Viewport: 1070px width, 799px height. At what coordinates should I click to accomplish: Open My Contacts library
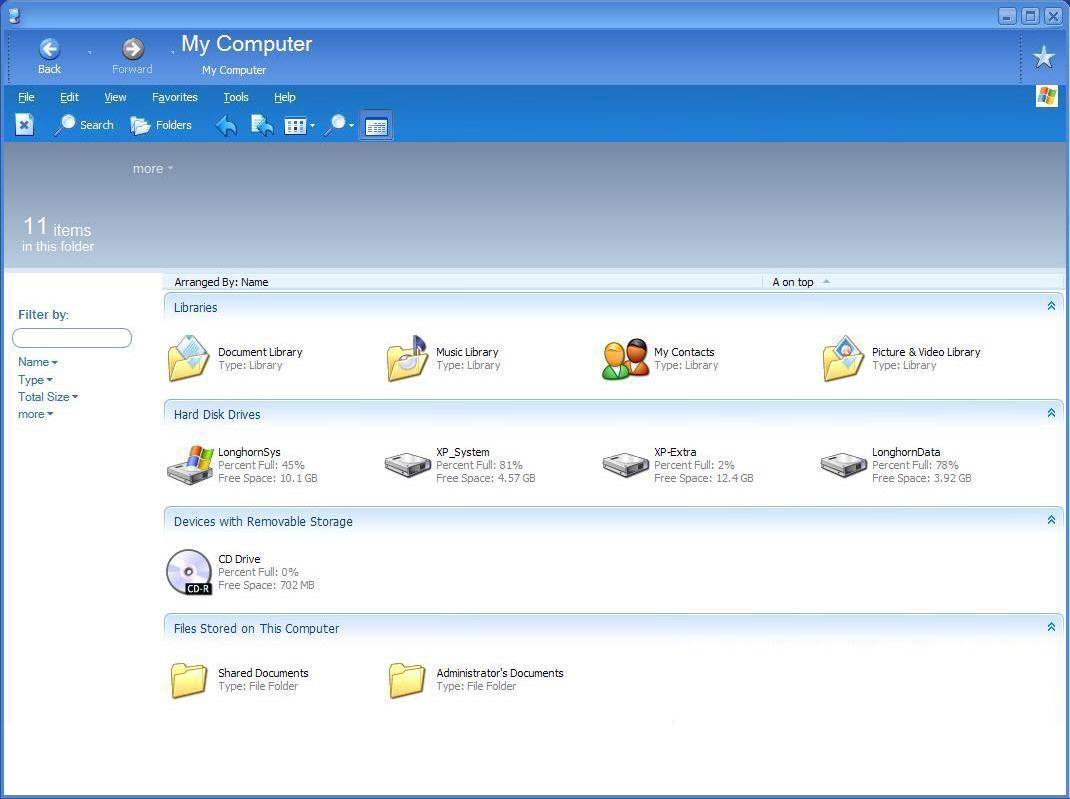625,359
